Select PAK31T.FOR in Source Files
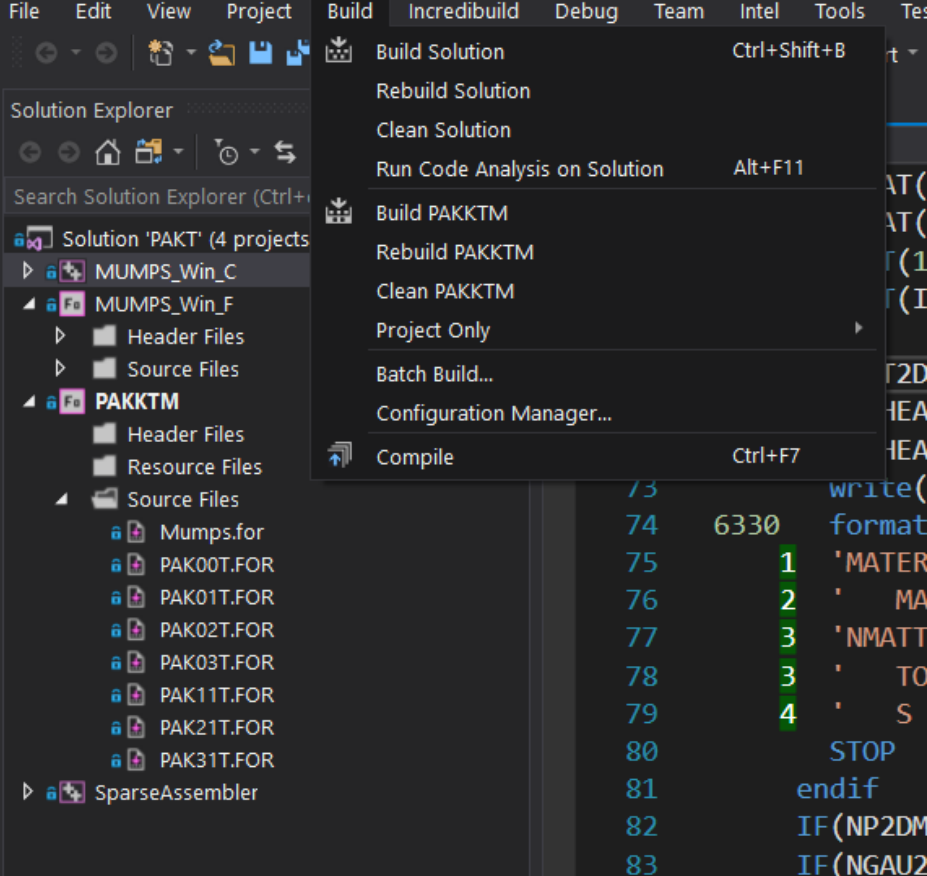 pyautogui.click(x=217, y=760)
